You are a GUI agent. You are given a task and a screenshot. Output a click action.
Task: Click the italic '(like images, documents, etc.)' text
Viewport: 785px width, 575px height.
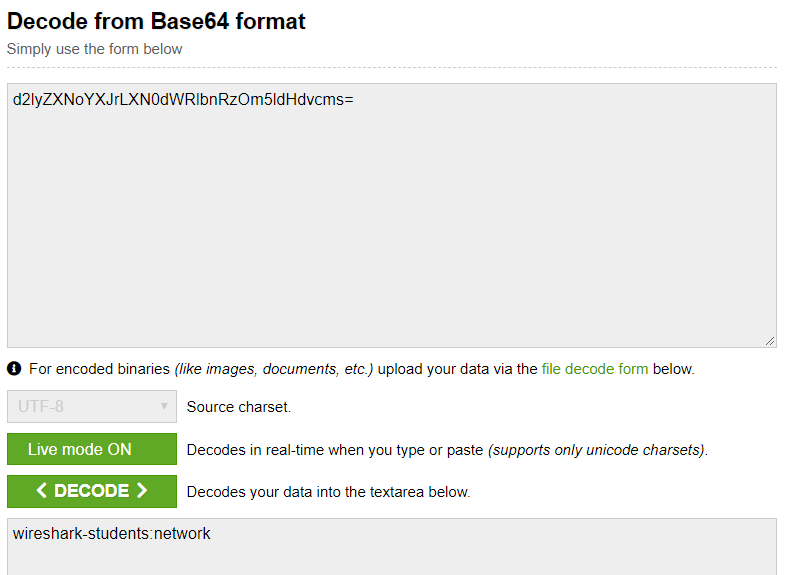coord(274,369)
